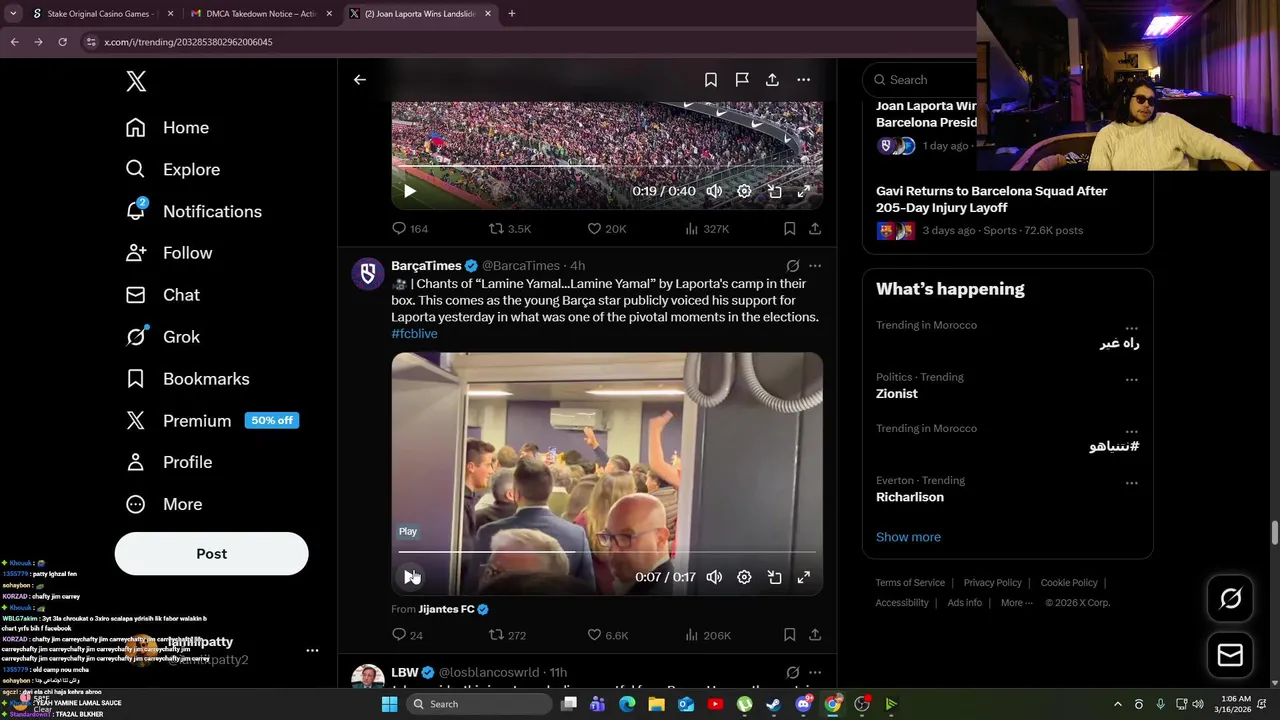Open Premium 50% off offer
The width and height of the screenshot is (1280, 720).
(212, 421)
